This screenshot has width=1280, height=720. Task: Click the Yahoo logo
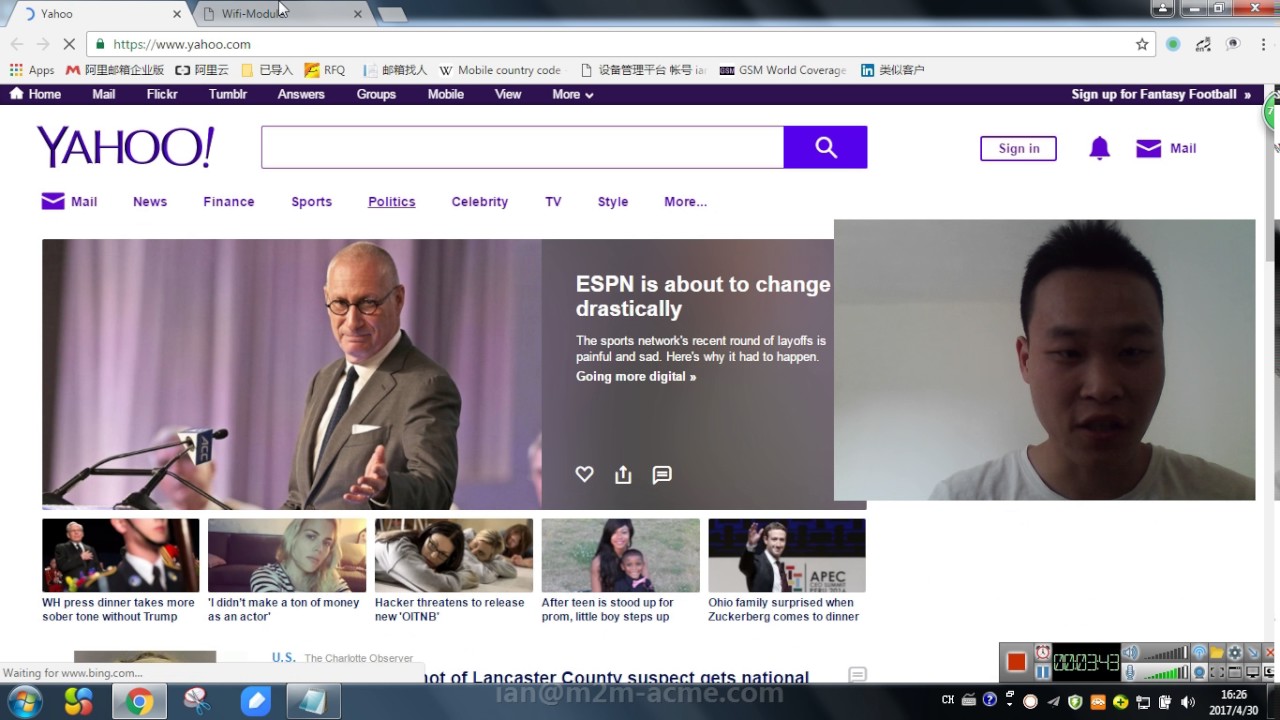pos(125,147)
